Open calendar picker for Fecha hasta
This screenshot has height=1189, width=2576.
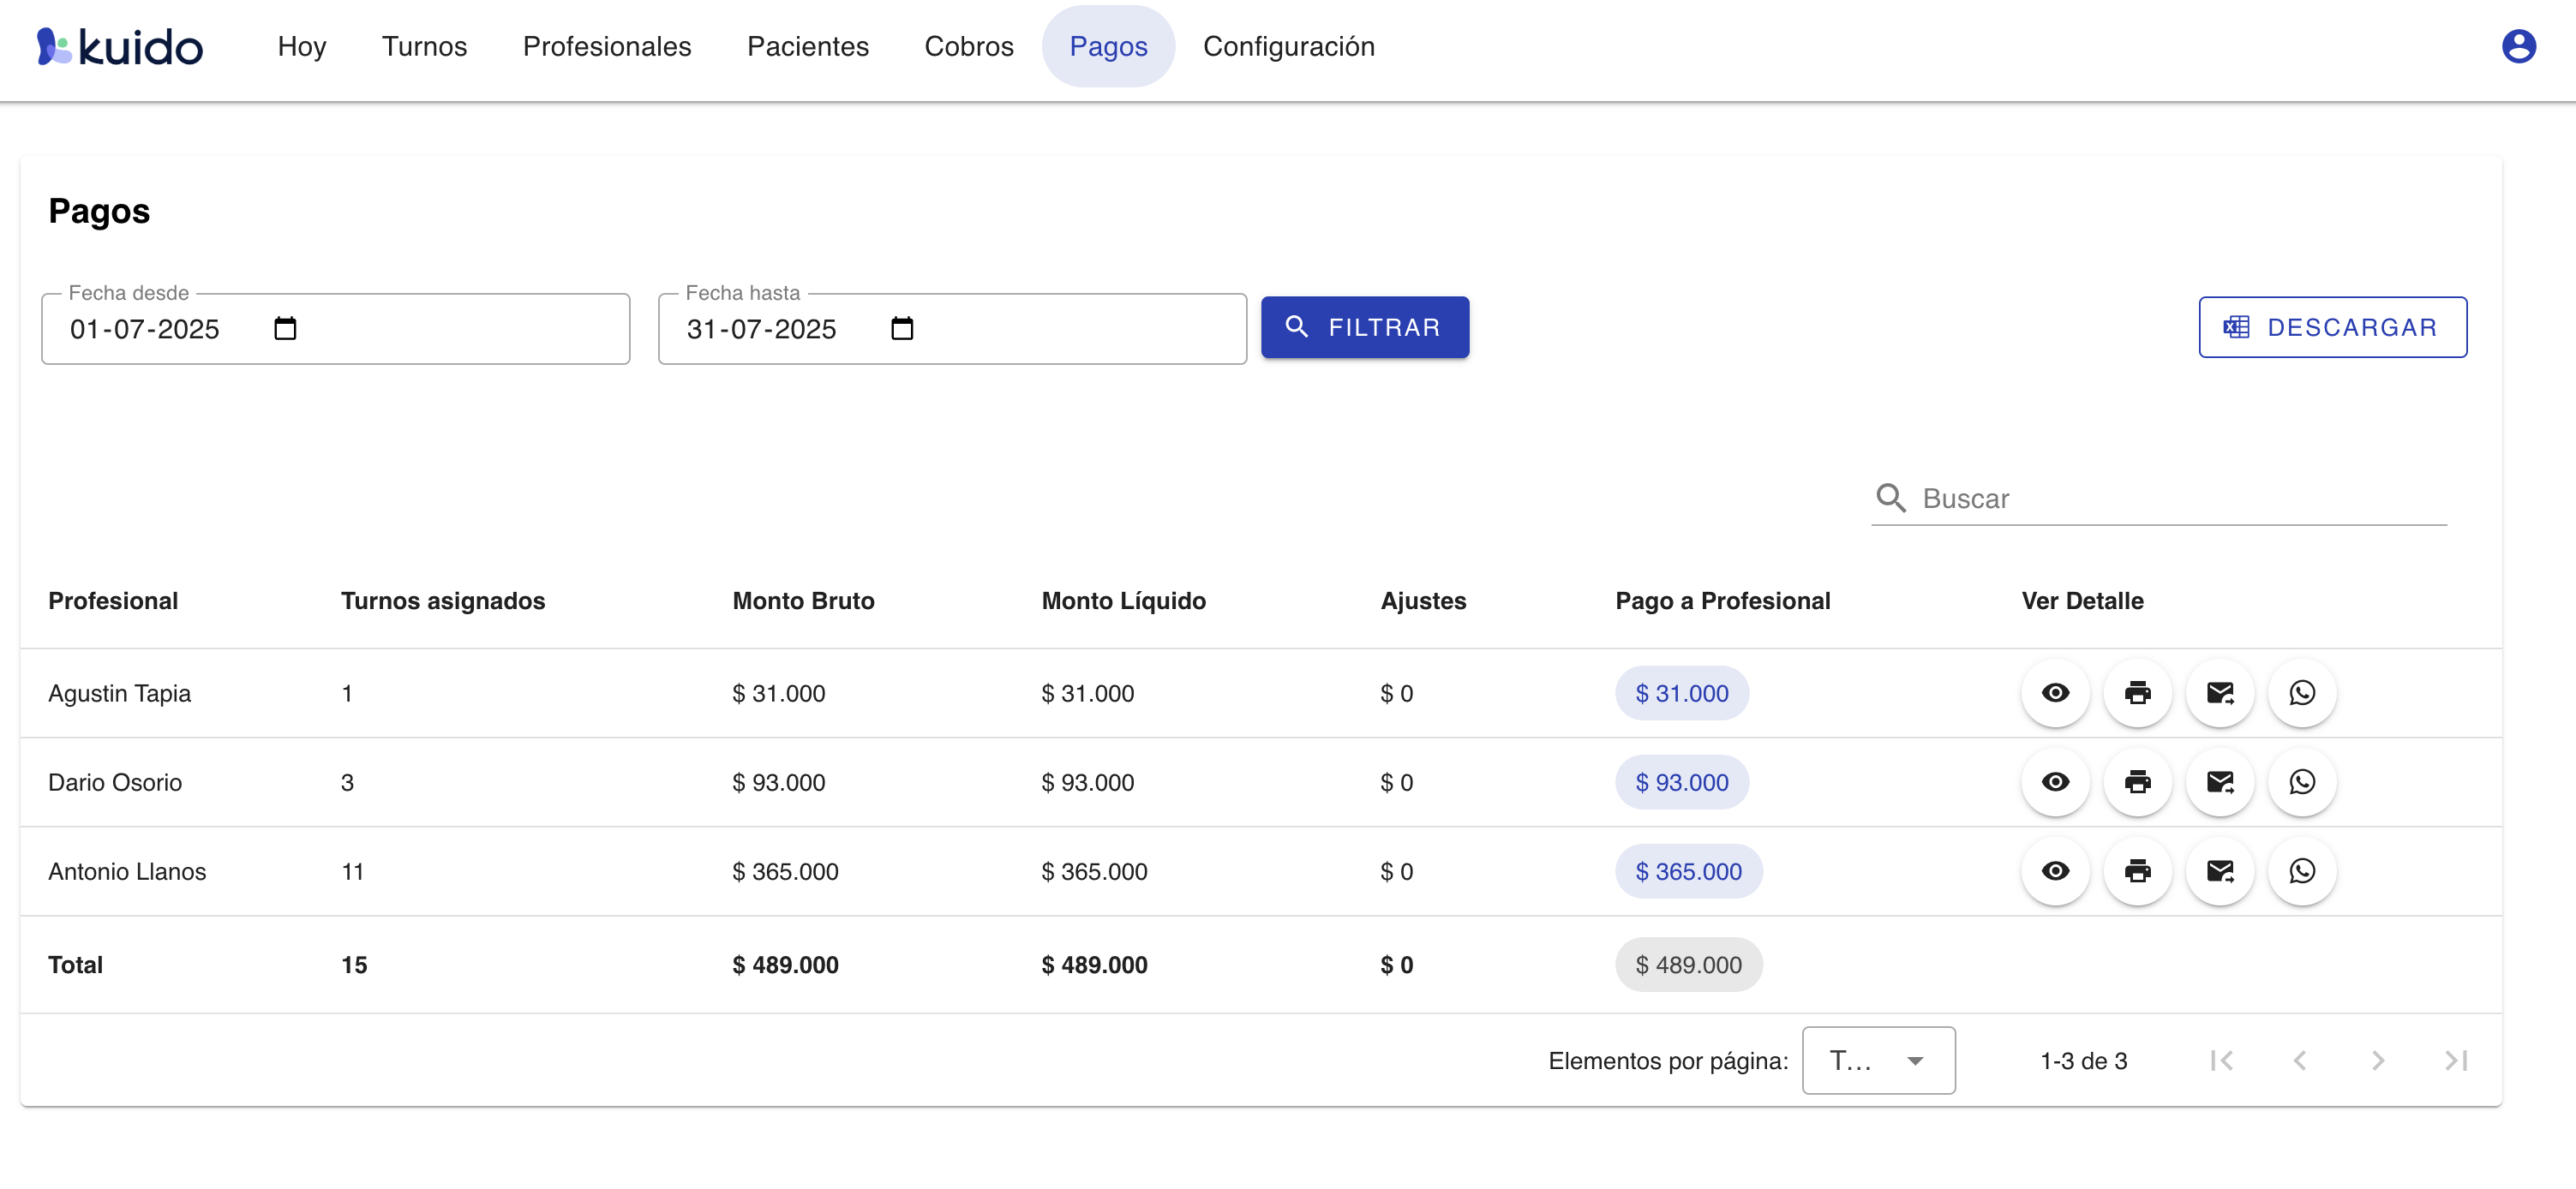pos(902,328)
